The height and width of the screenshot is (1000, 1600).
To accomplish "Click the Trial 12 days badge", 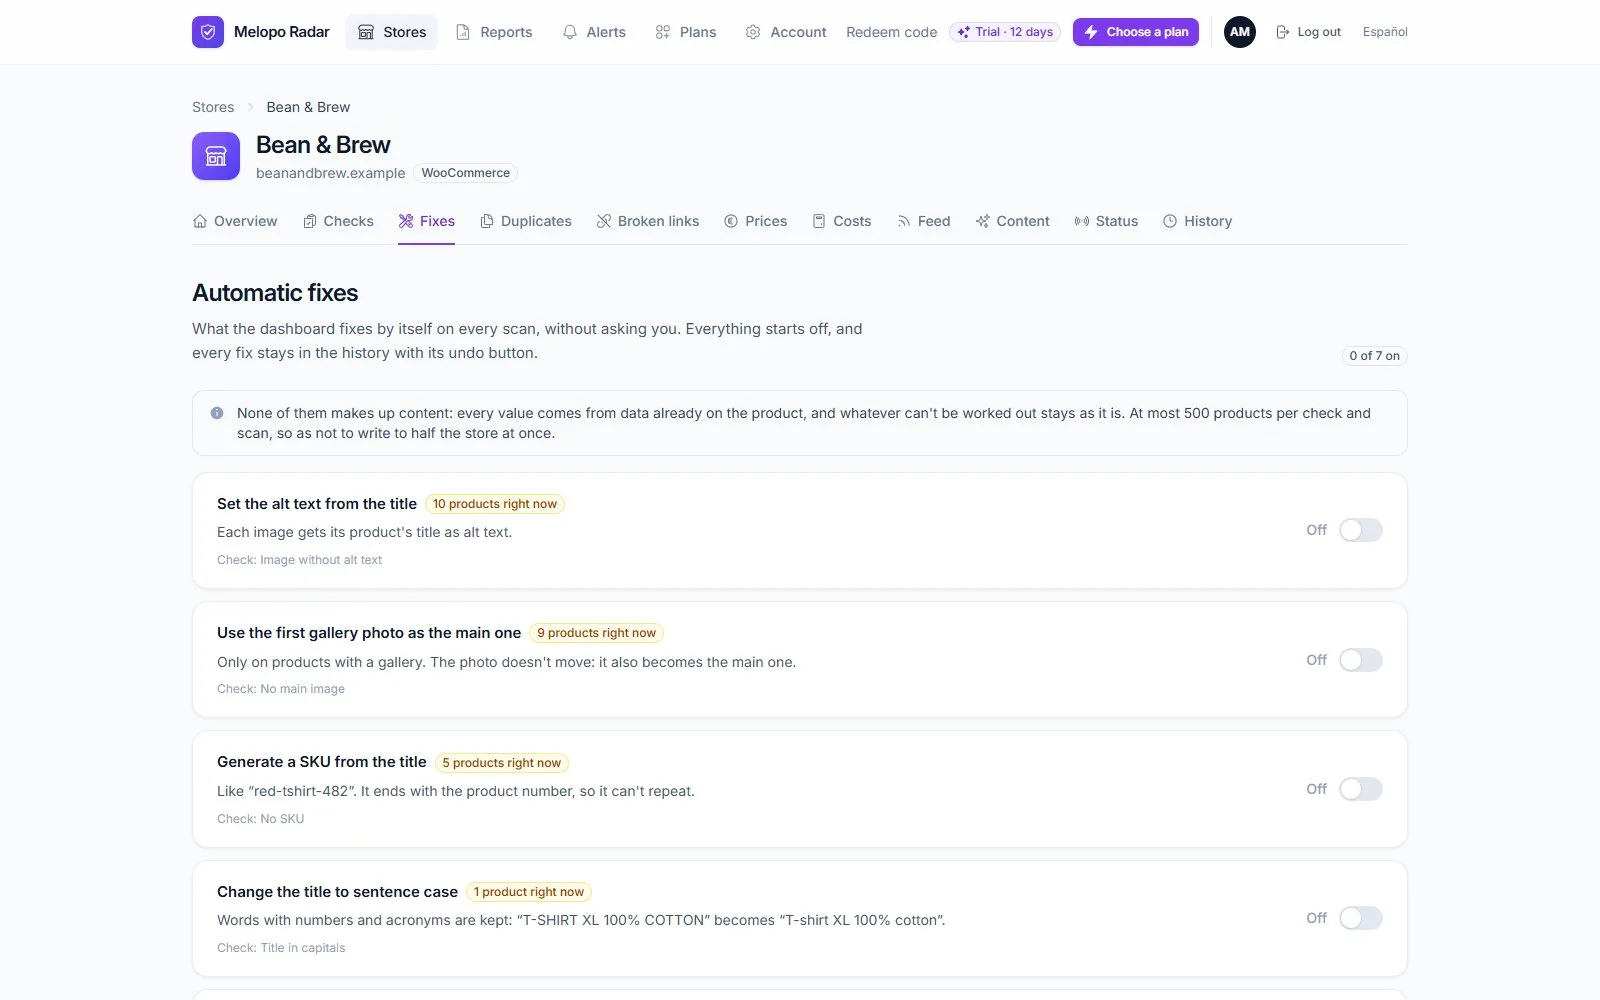I will coord(1005,32).
